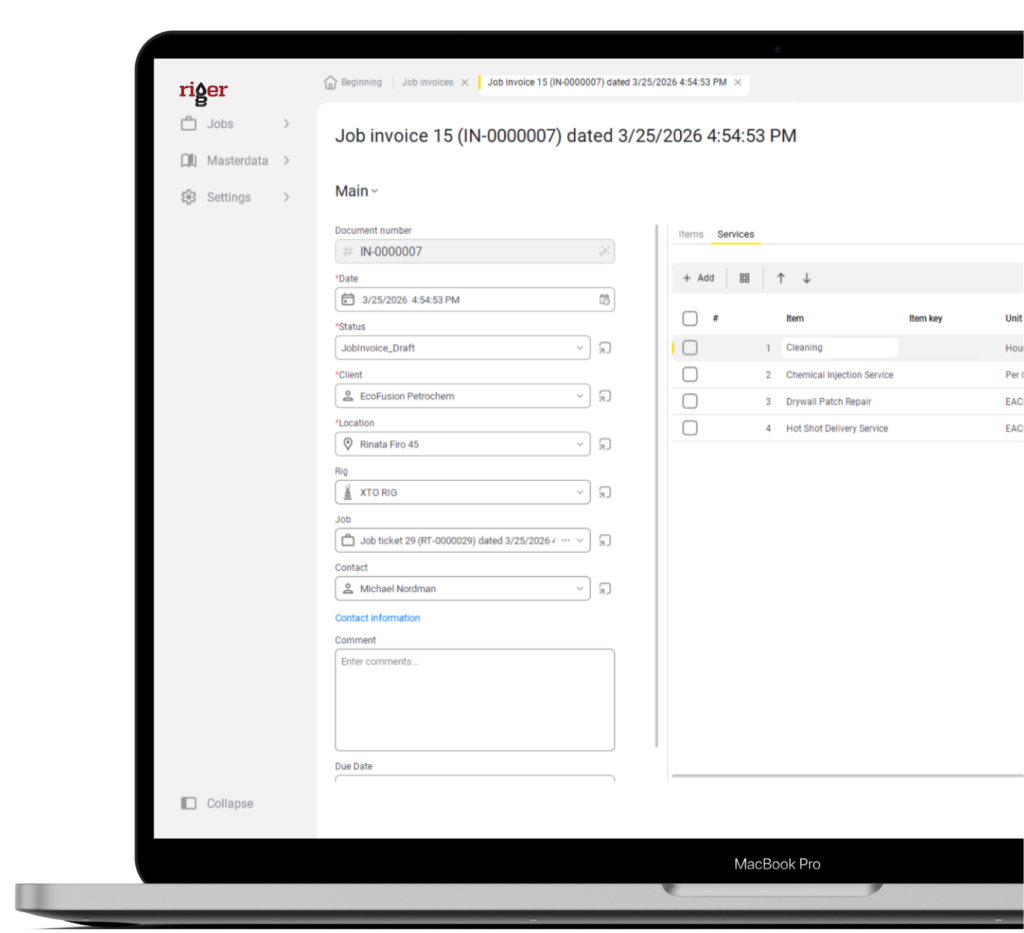Open the Rig dropdown arrow
Viewport: 1024px width, 933px height.
pos(580,493)
